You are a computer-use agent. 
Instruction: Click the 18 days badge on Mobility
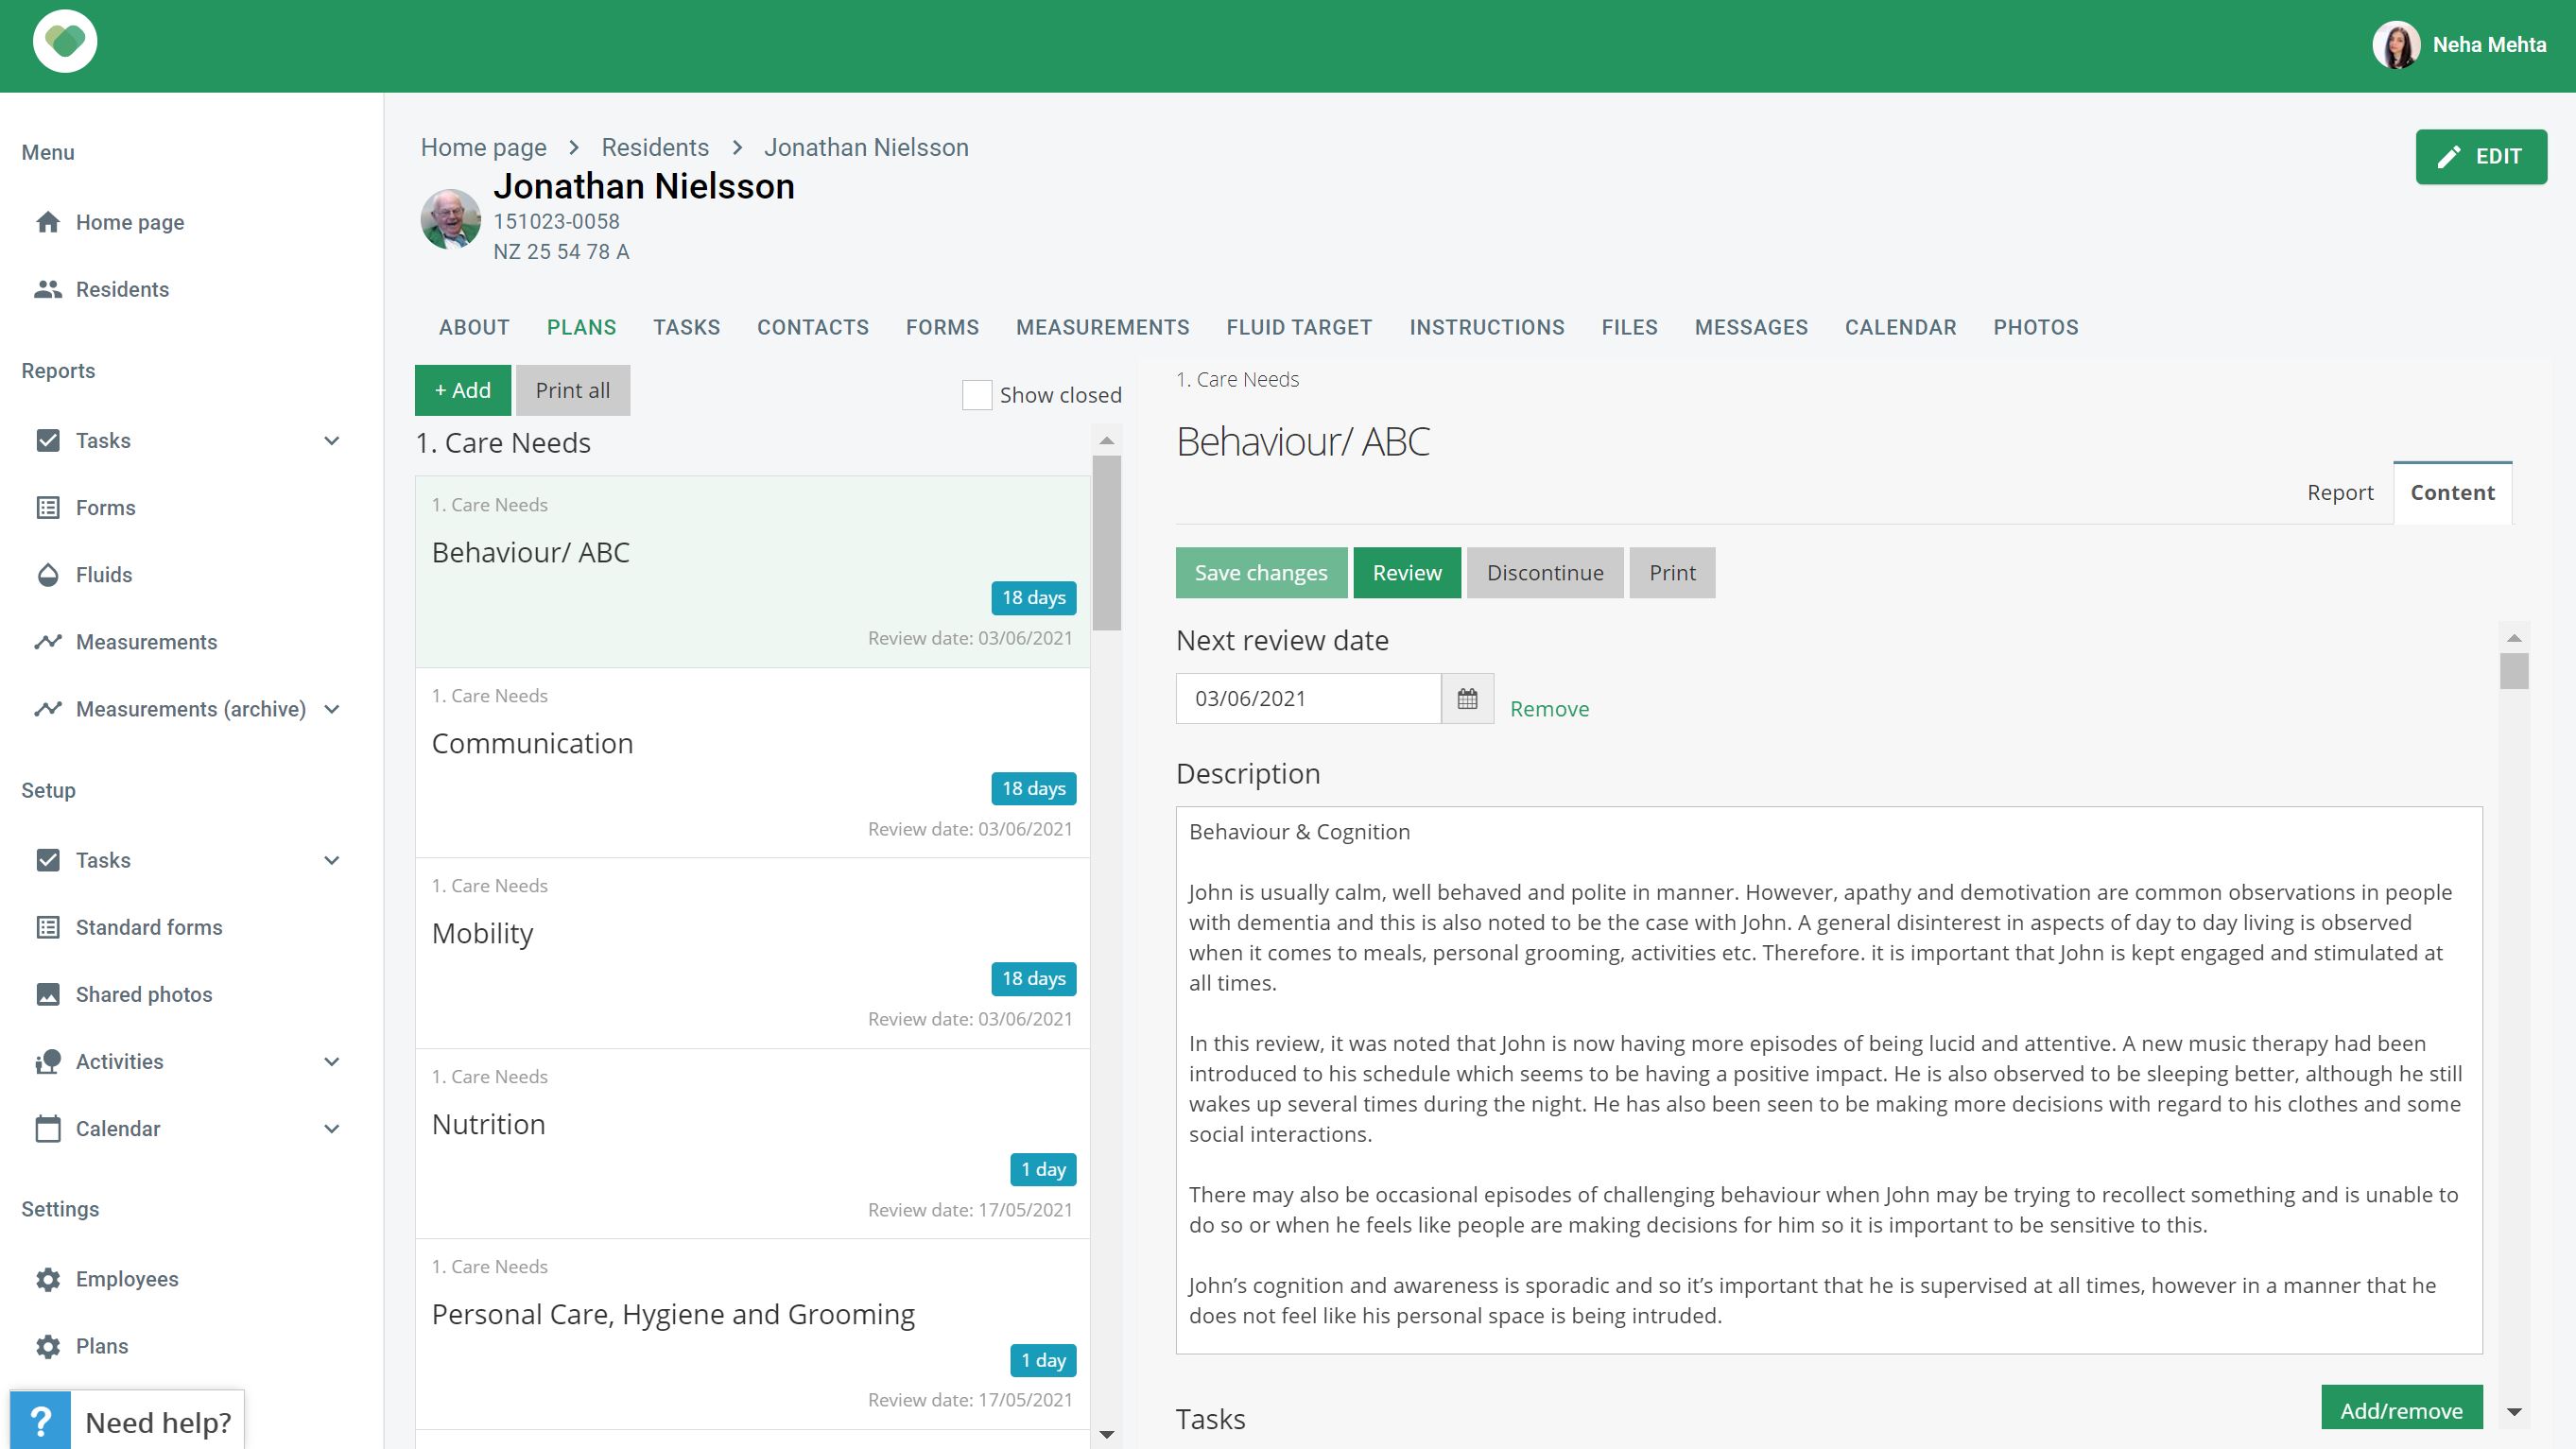1033,978
